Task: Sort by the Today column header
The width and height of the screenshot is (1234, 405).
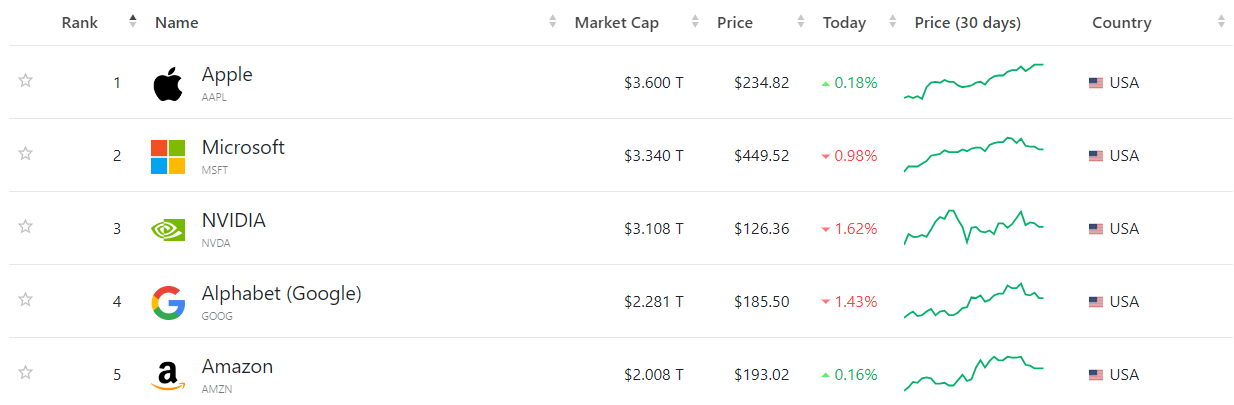Action: 844,22
